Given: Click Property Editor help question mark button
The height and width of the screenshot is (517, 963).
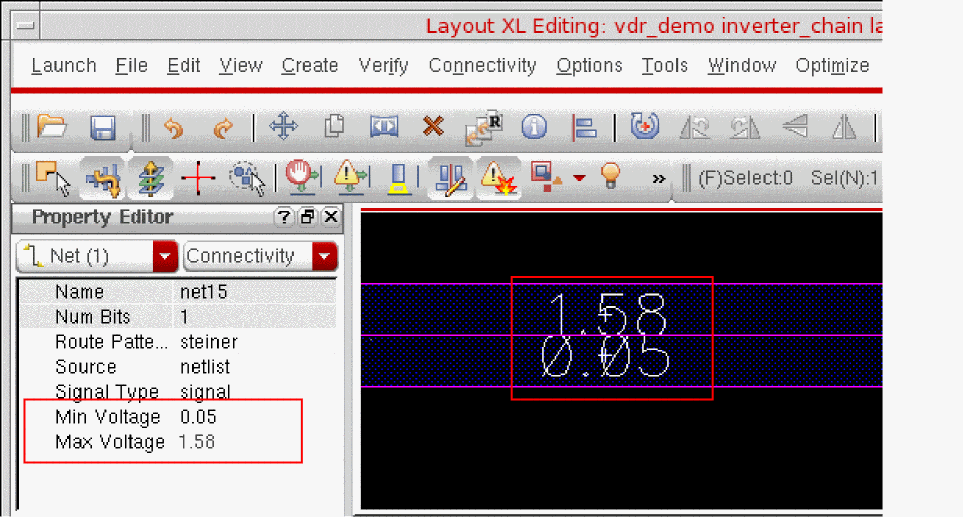Looking at the screenshot, I should click(283, 217).
